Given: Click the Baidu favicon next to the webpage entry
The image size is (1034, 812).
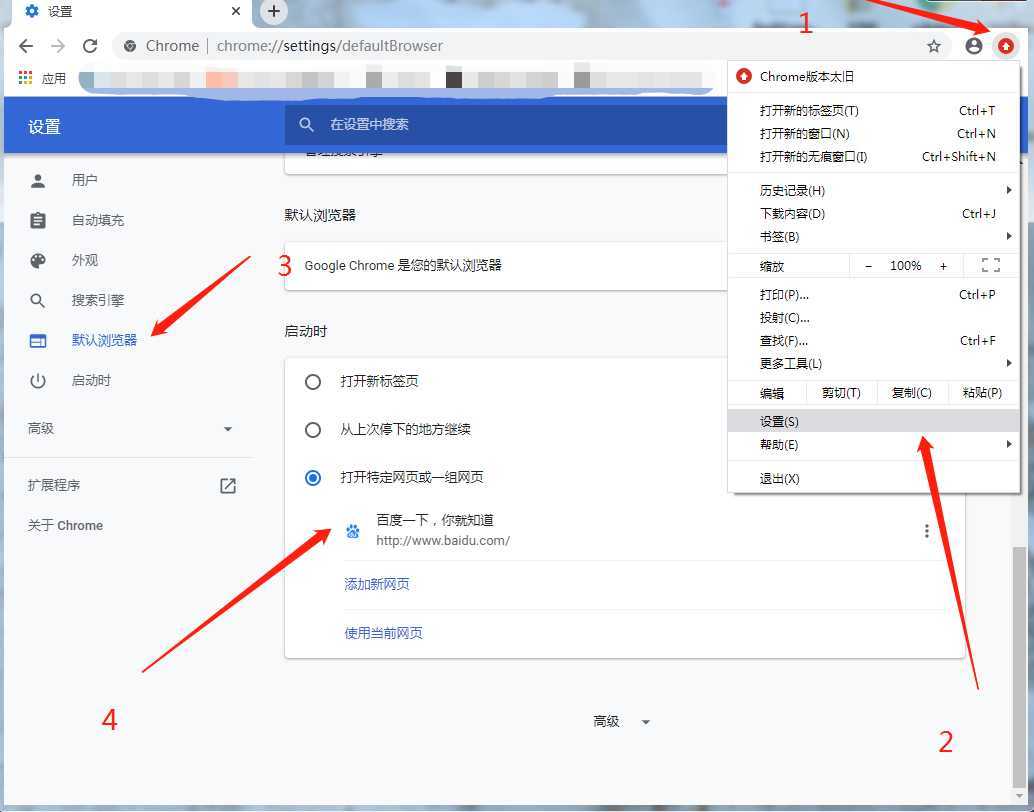Looking at the screenshot, I should (x=352, y=530).
